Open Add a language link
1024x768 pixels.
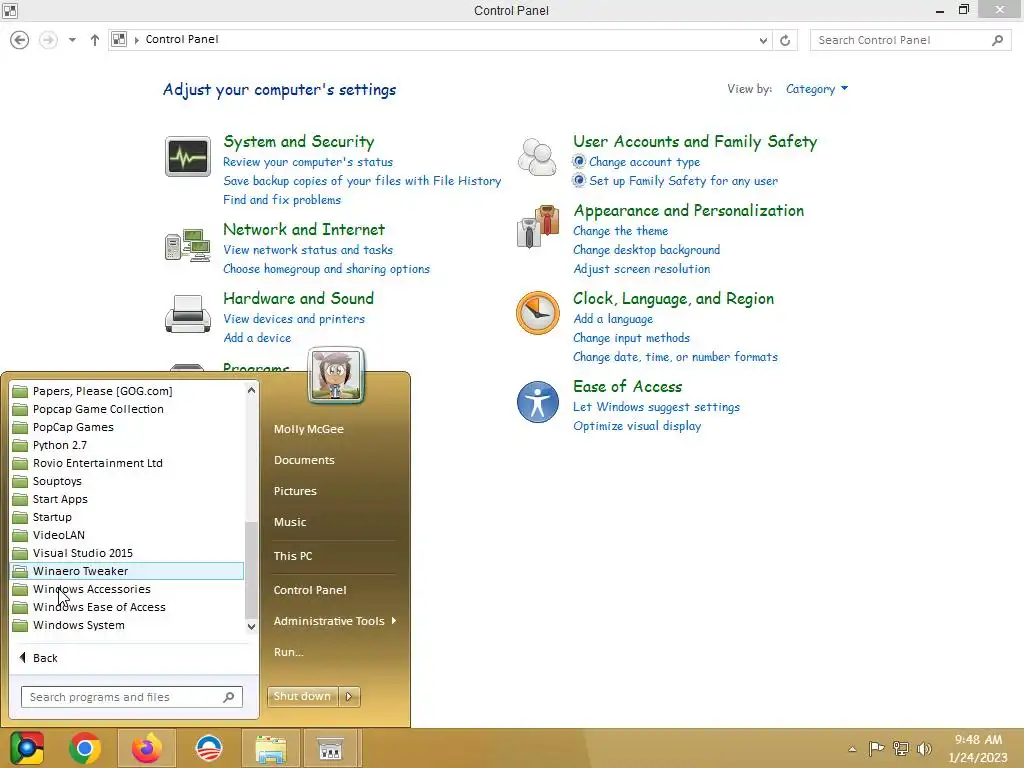click(613, 319)
